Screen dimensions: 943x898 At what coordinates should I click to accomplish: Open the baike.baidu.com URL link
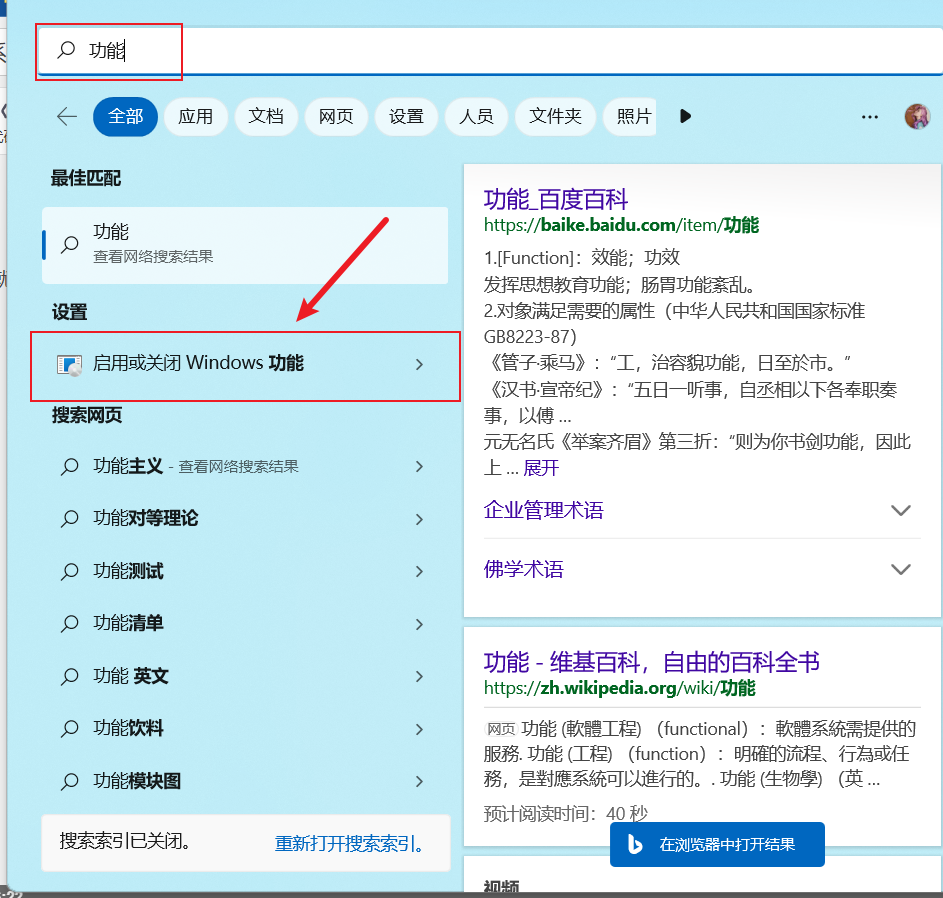[621, 225]
